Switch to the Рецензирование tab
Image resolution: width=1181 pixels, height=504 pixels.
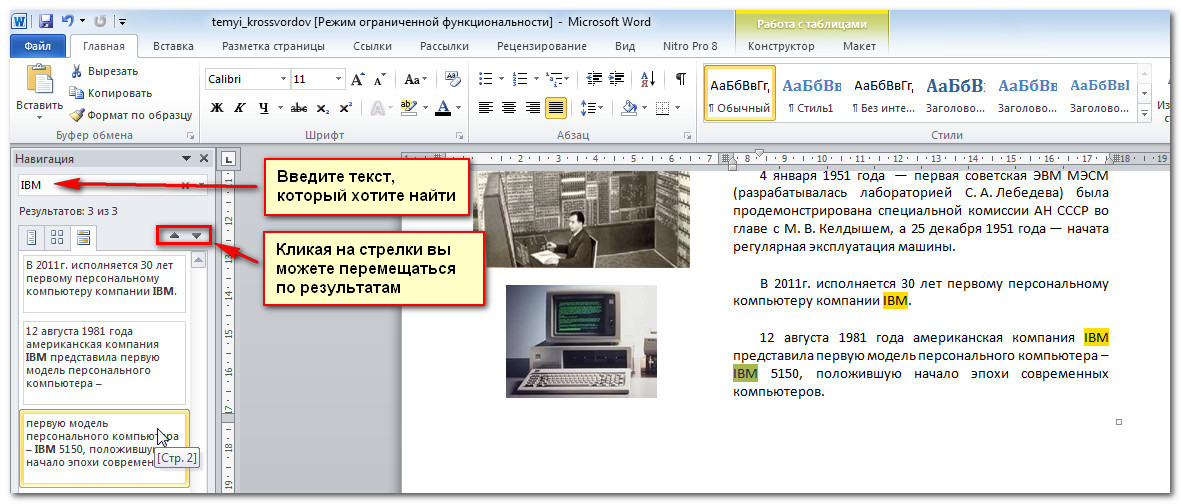point(542,46)
